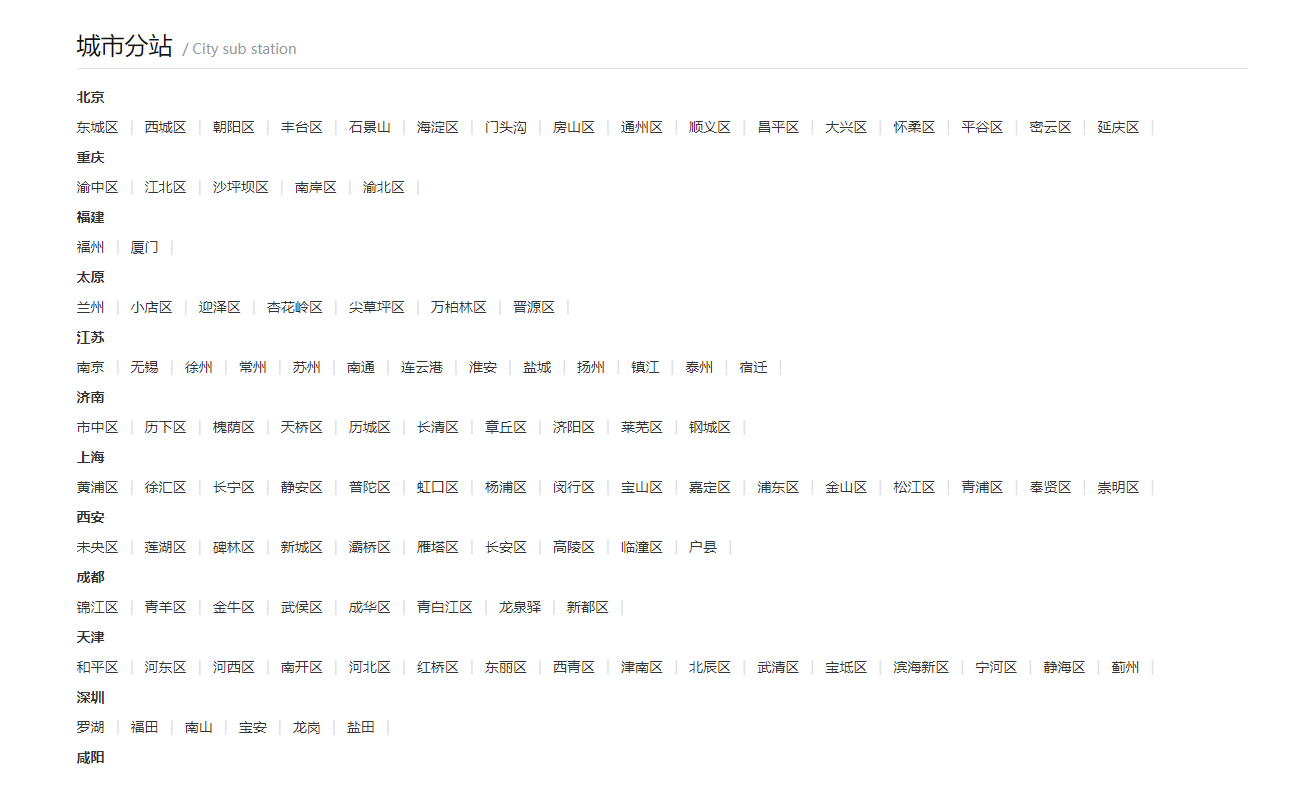Open 未央区 under 西安
This screenshot has width=1302, height=788.
click(97, 547)
